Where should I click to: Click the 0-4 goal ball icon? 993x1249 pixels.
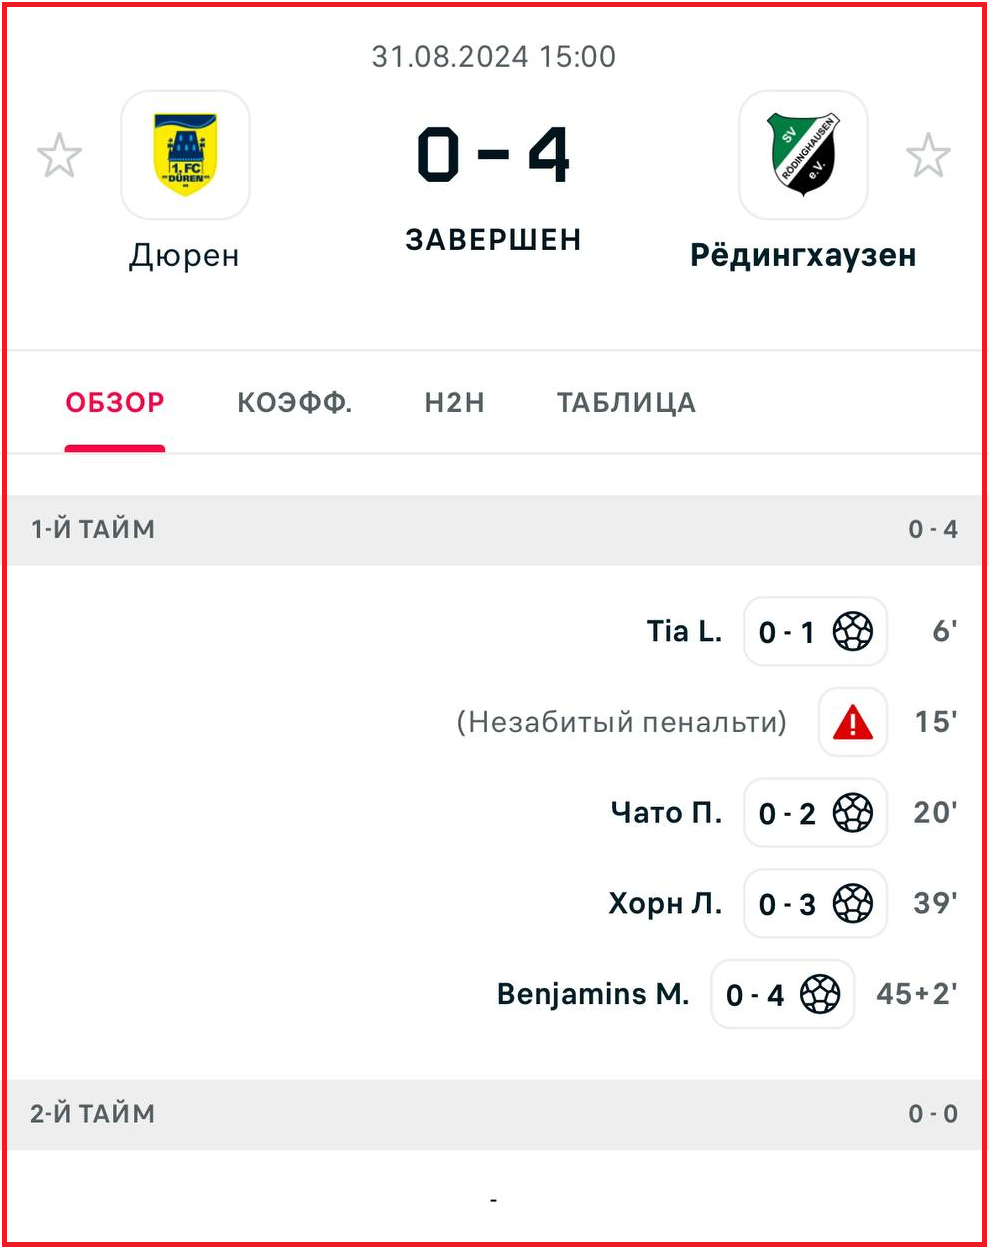820,995
